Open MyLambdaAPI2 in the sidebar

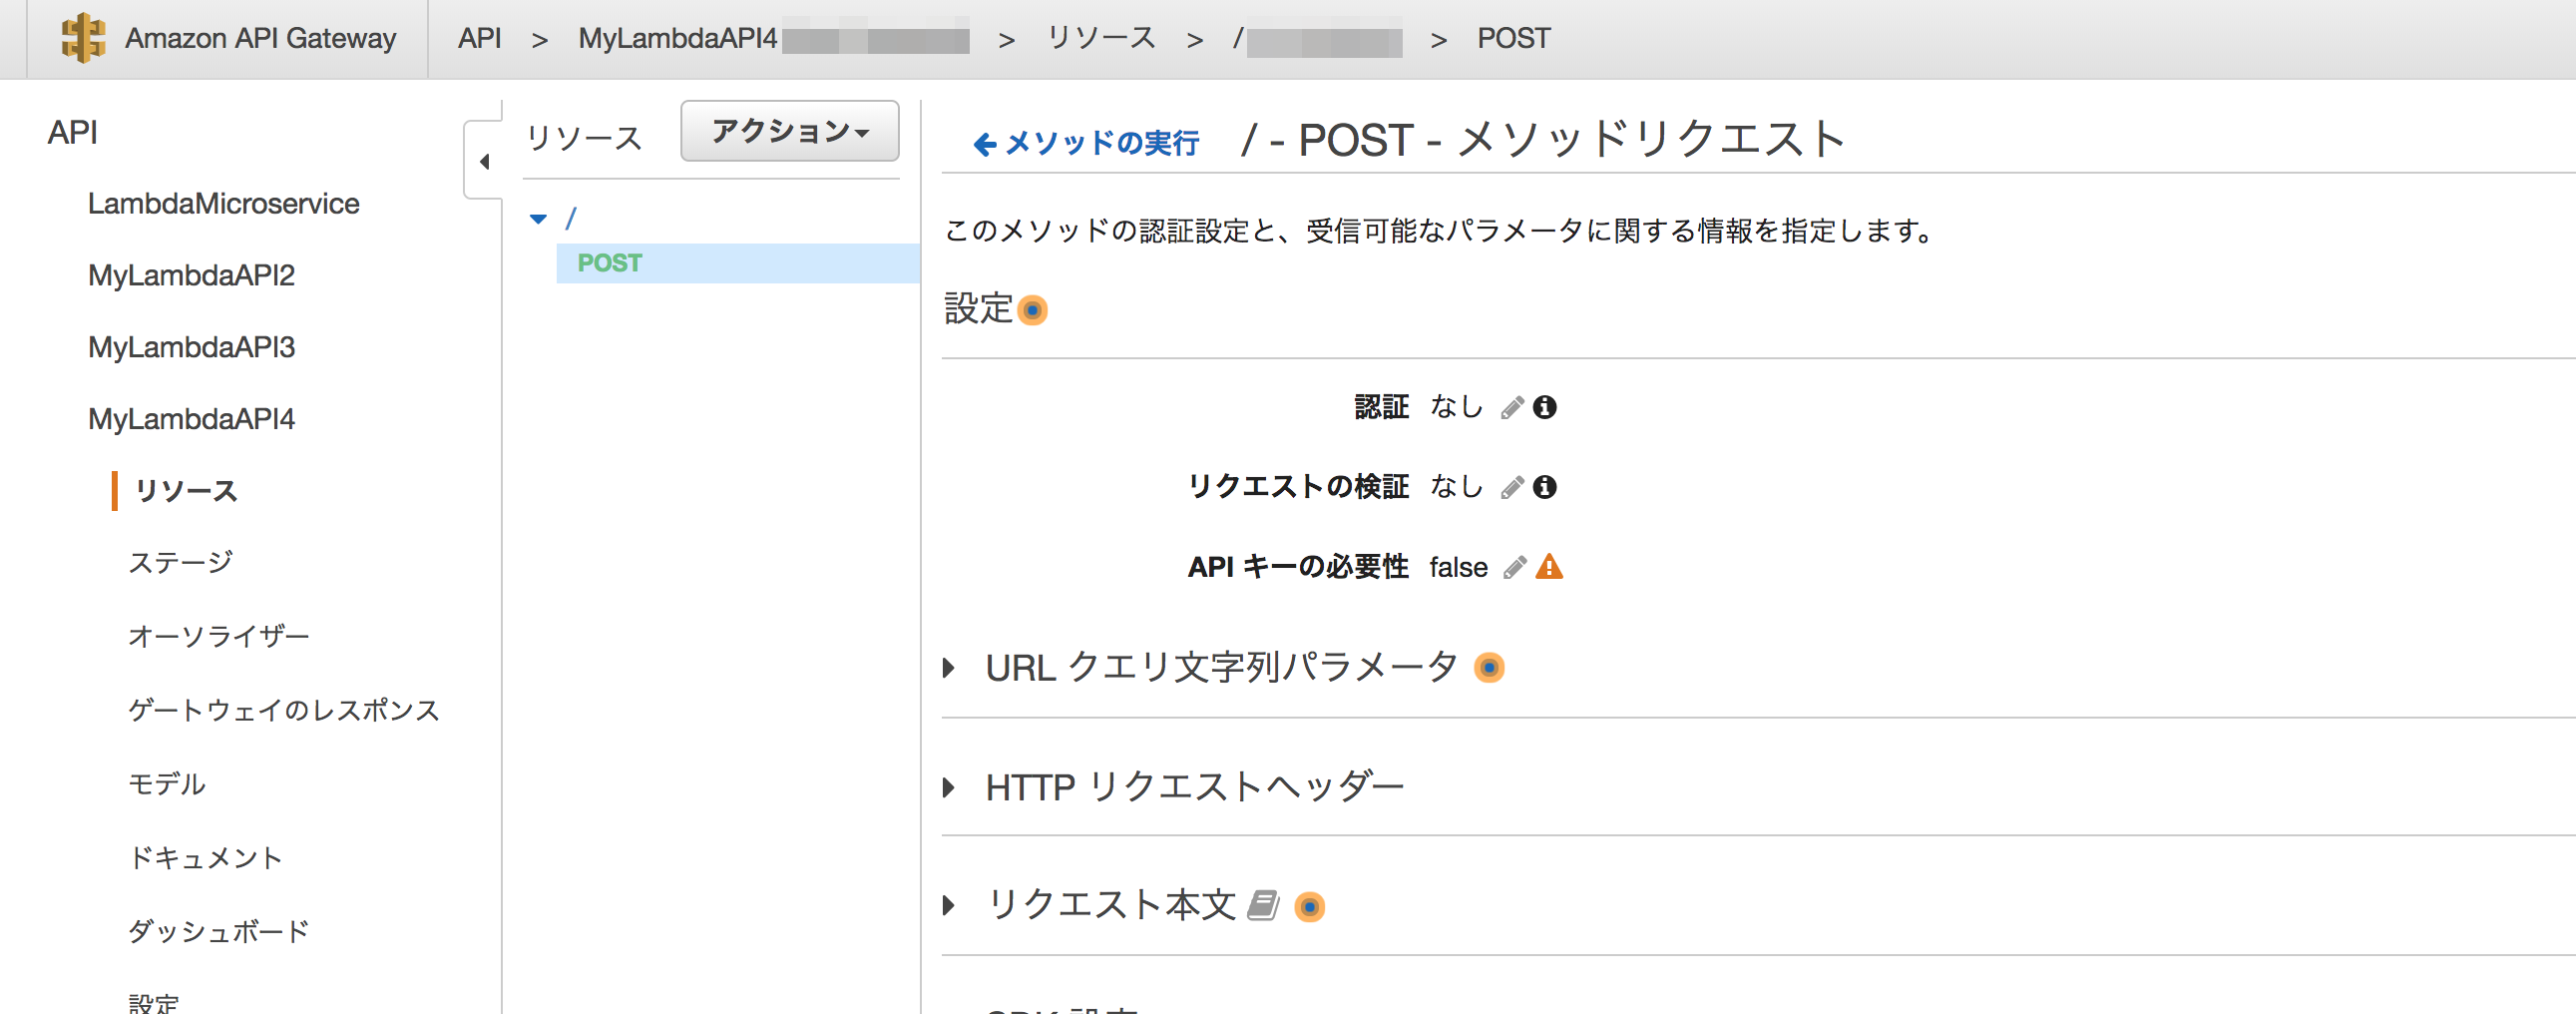pos(191,275)
